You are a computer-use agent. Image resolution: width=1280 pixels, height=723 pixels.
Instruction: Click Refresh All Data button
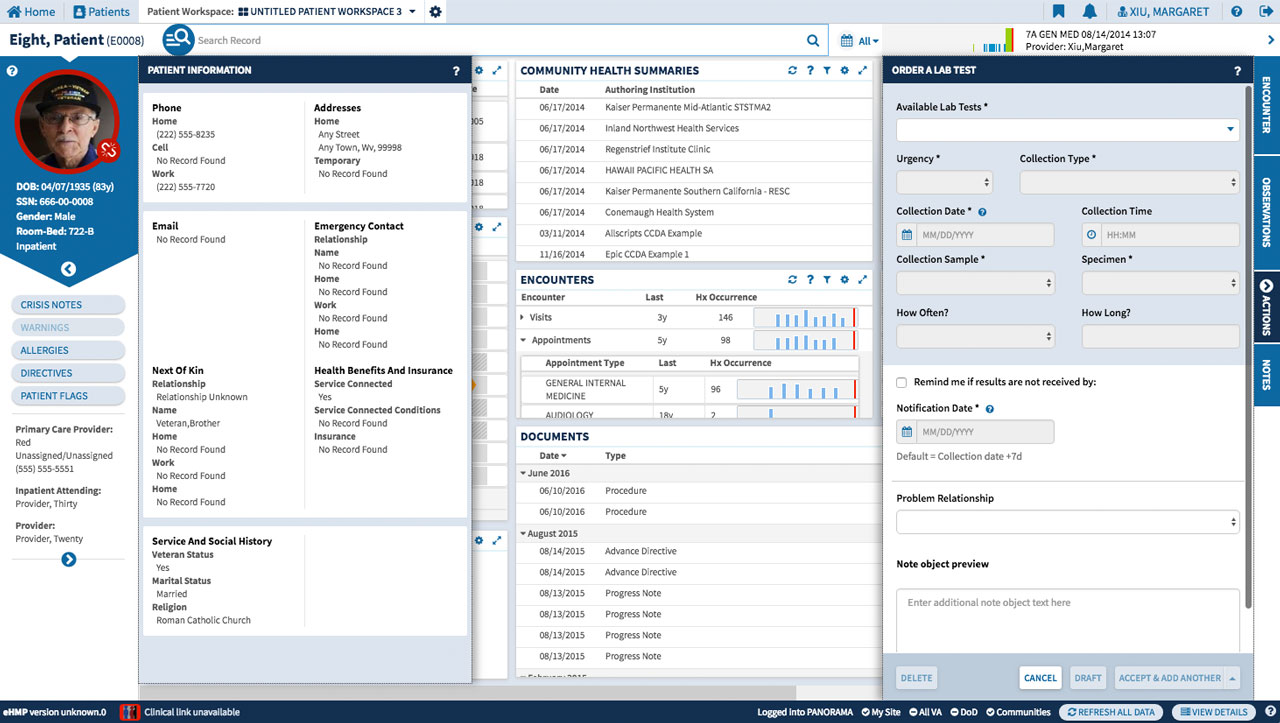(x=1110, y=712)
